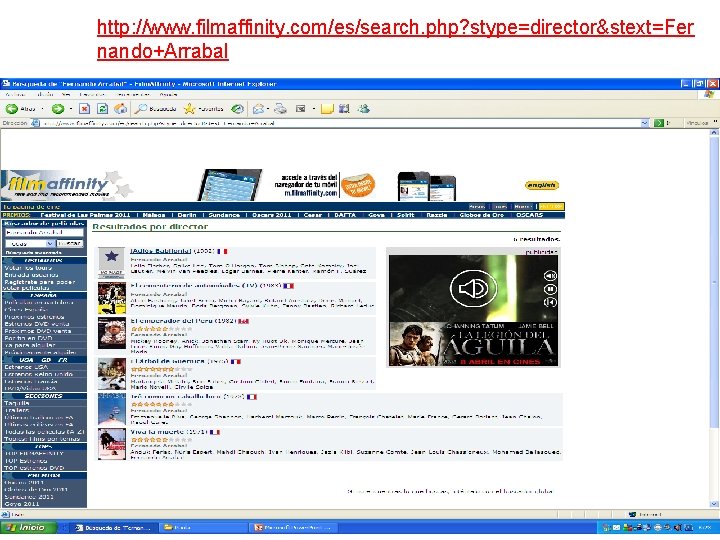Viewport: 720px width, 540px height.
Task: Open the Forward button dropdown arrow
Action: 71,109
